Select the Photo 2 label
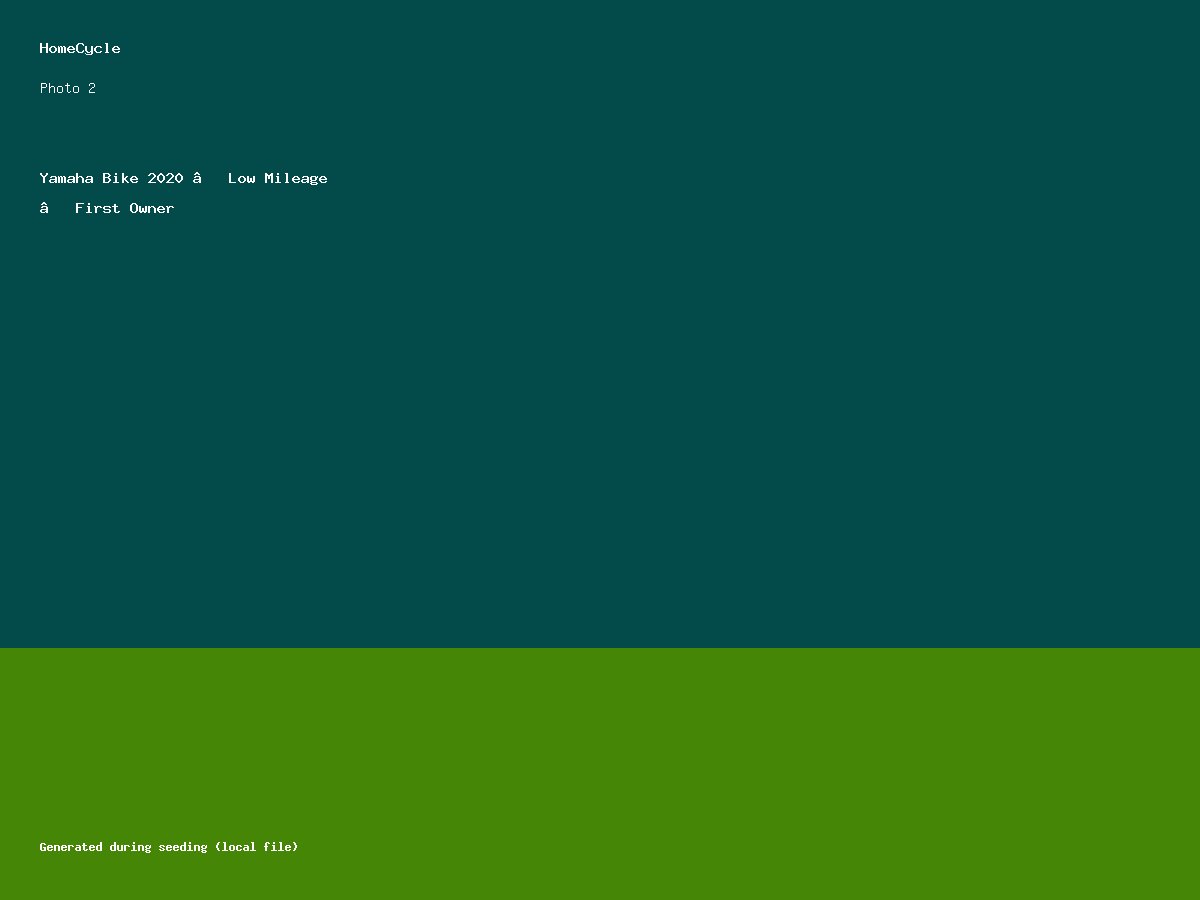 (67, 88)
